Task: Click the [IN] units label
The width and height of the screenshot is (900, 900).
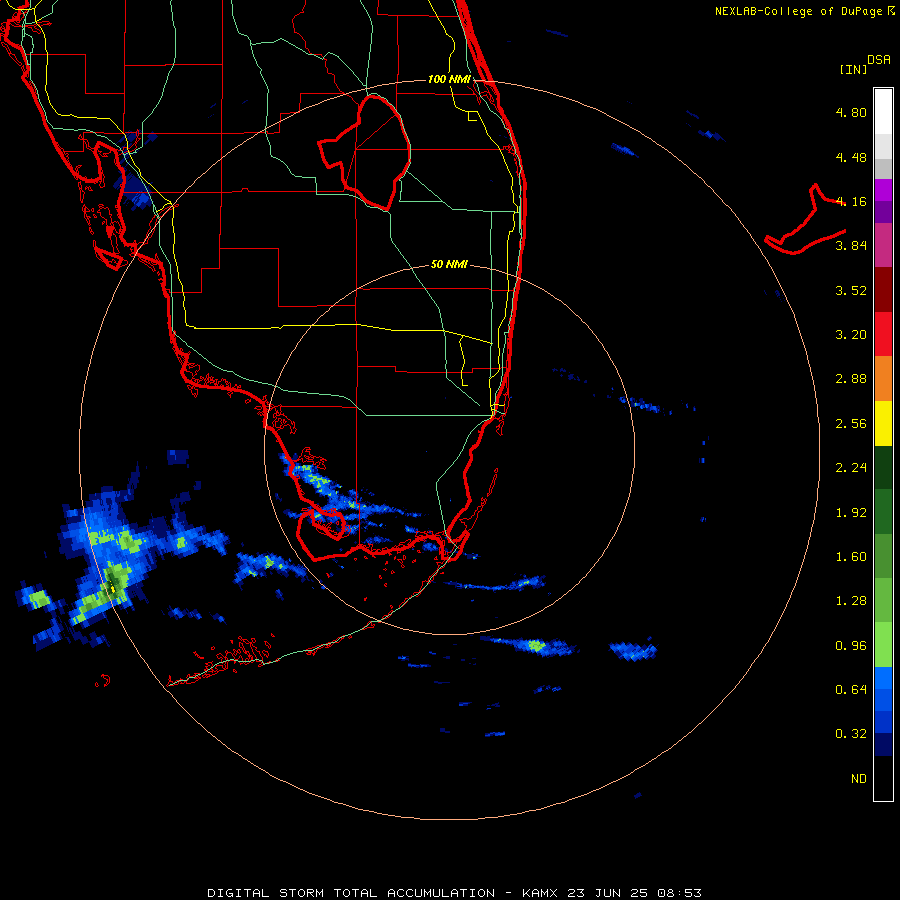Action: [x=853, y=69]
